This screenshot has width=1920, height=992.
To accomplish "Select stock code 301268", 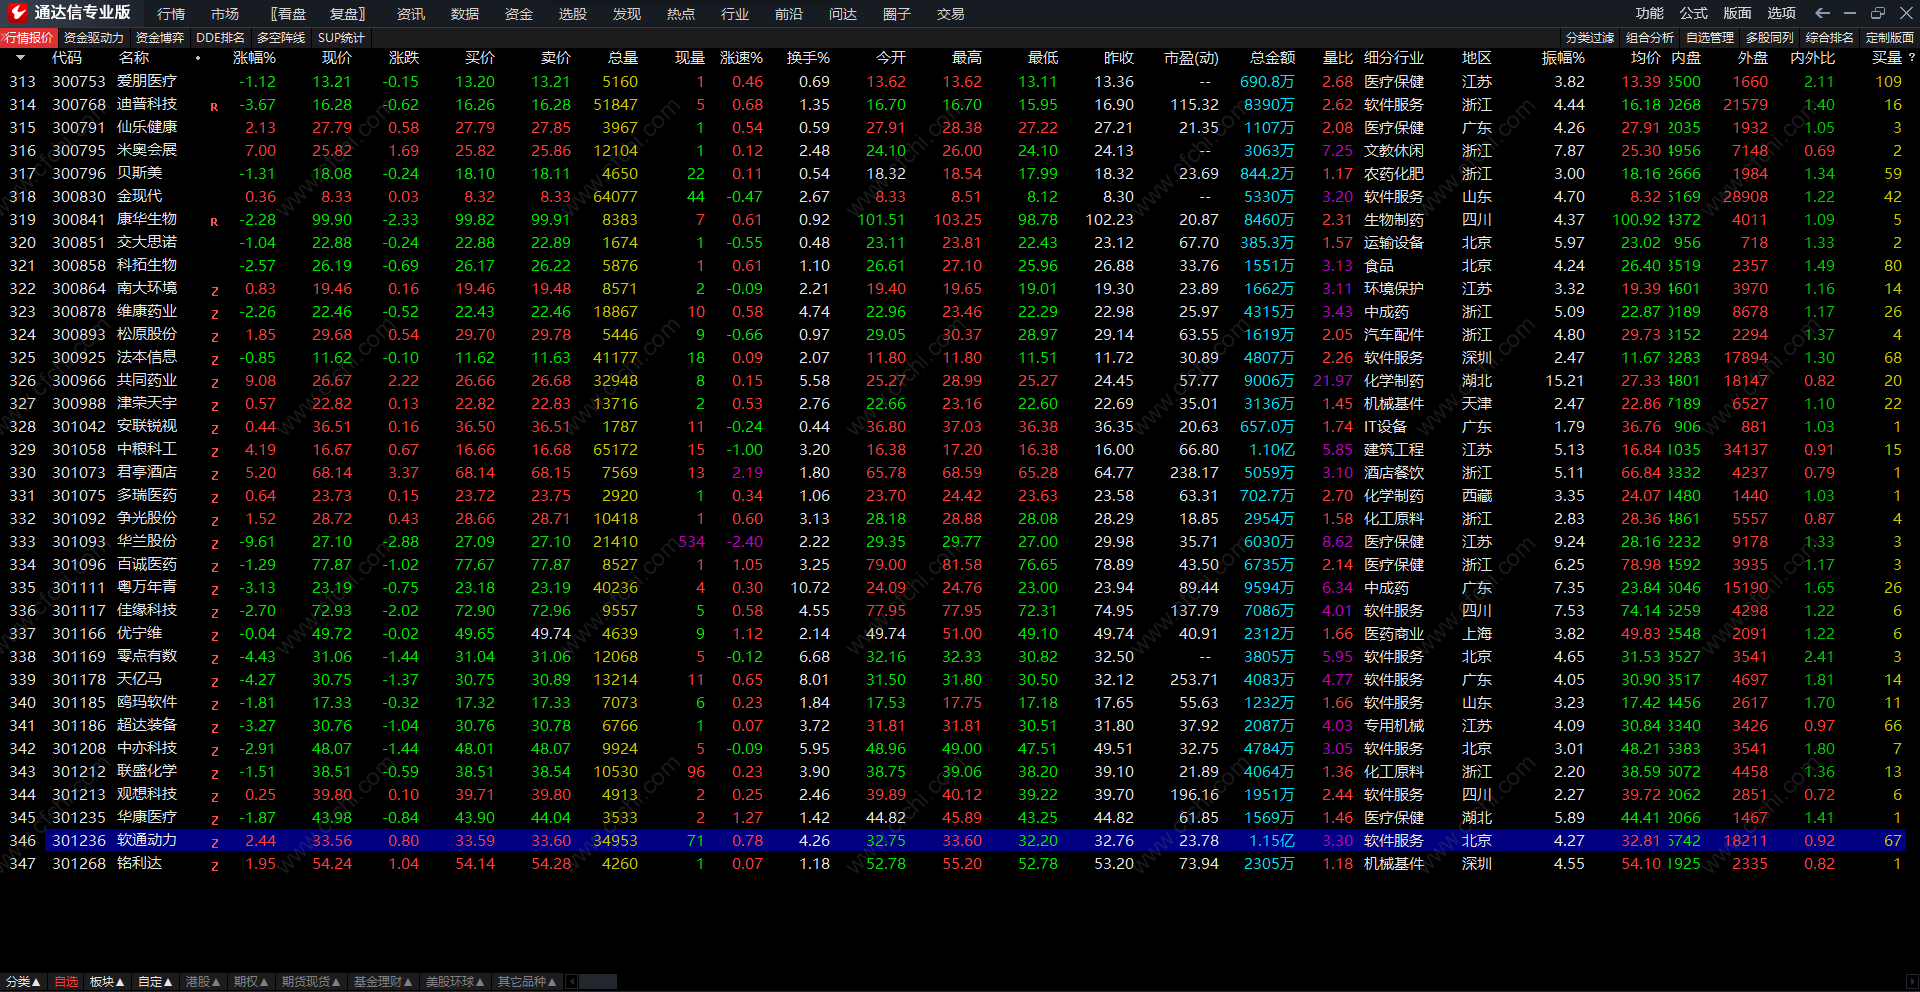I will point(79,864).
